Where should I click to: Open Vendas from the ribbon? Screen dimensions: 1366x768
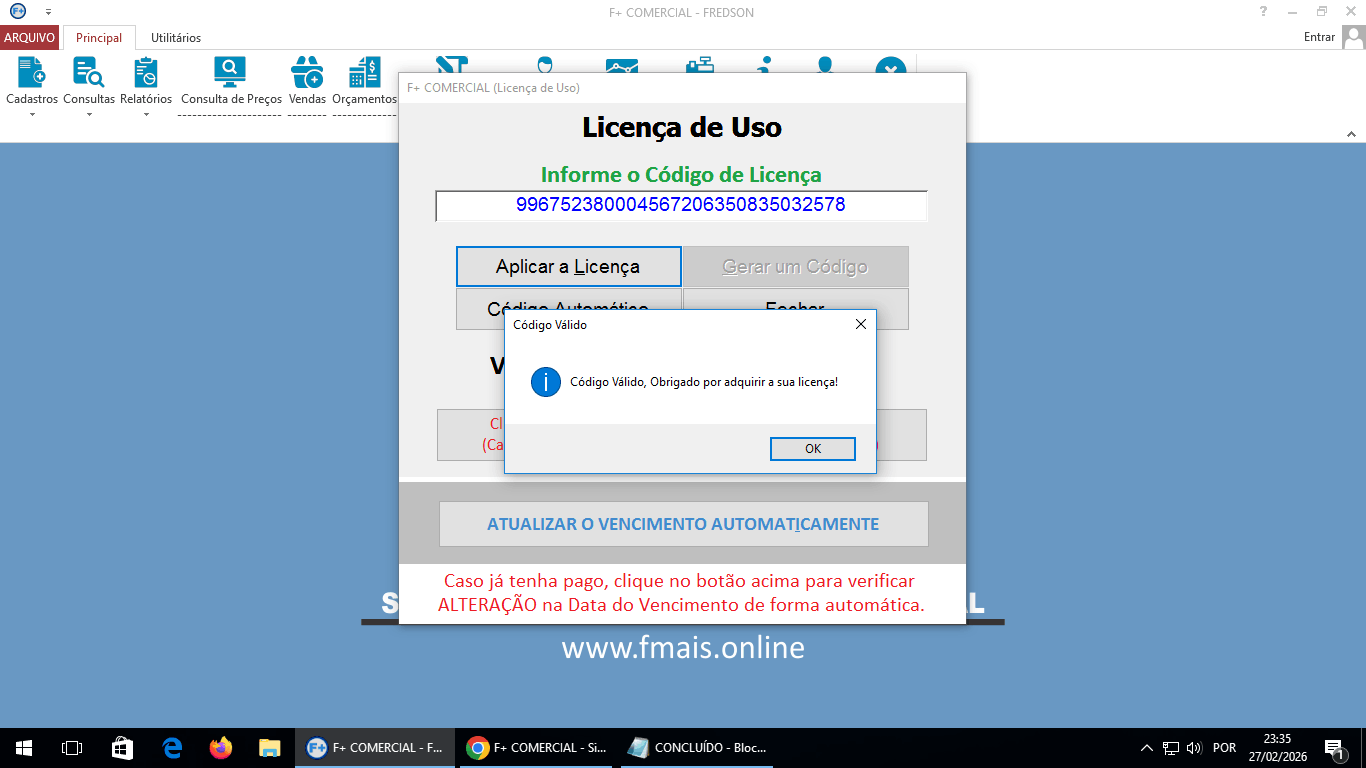307,72
